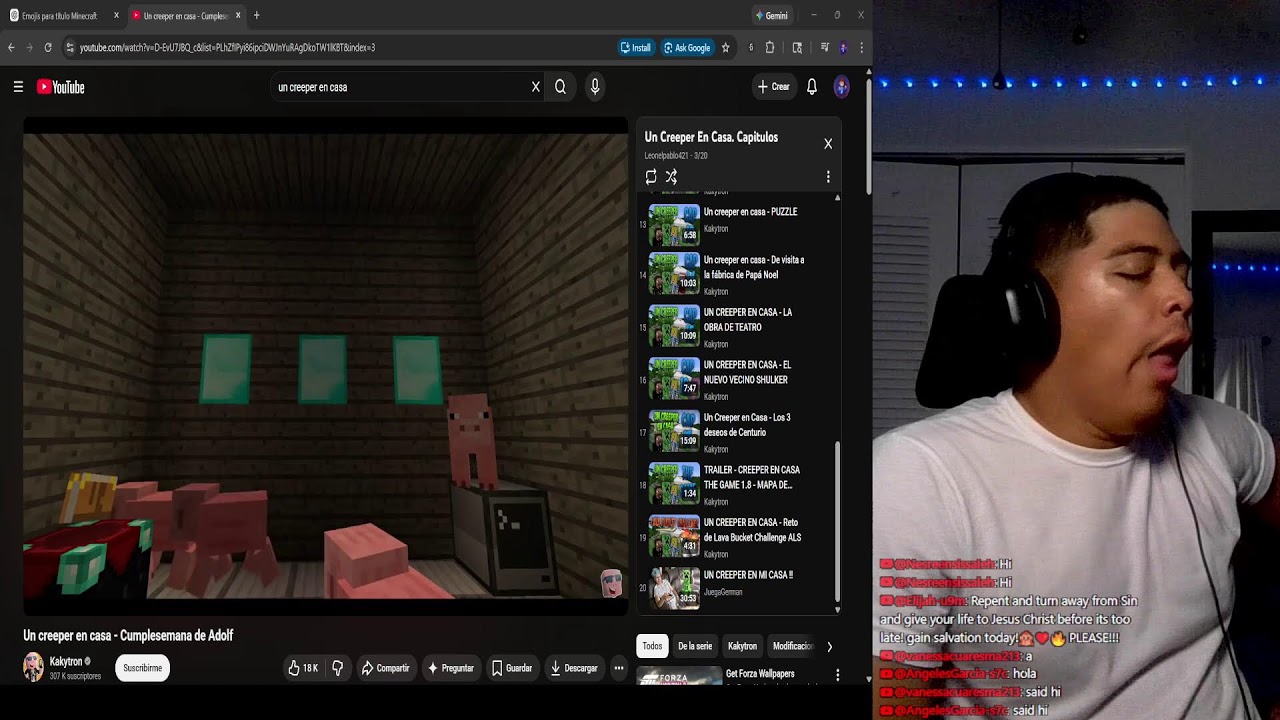The height and width of the screenshot is (720, 1280).
Task: Click the Compartir button
Action: [x=386, y=668]
